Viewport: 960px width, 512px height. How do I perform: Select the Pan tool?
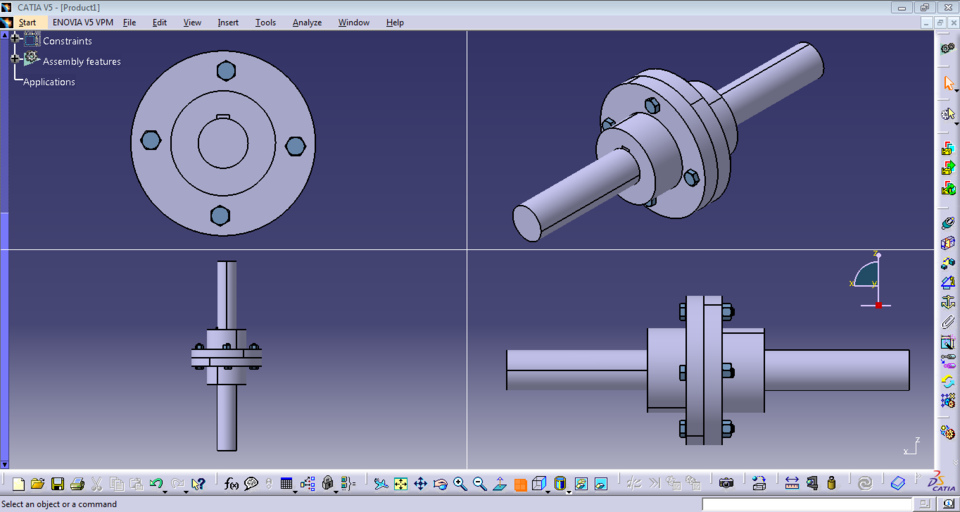point(421,484)
